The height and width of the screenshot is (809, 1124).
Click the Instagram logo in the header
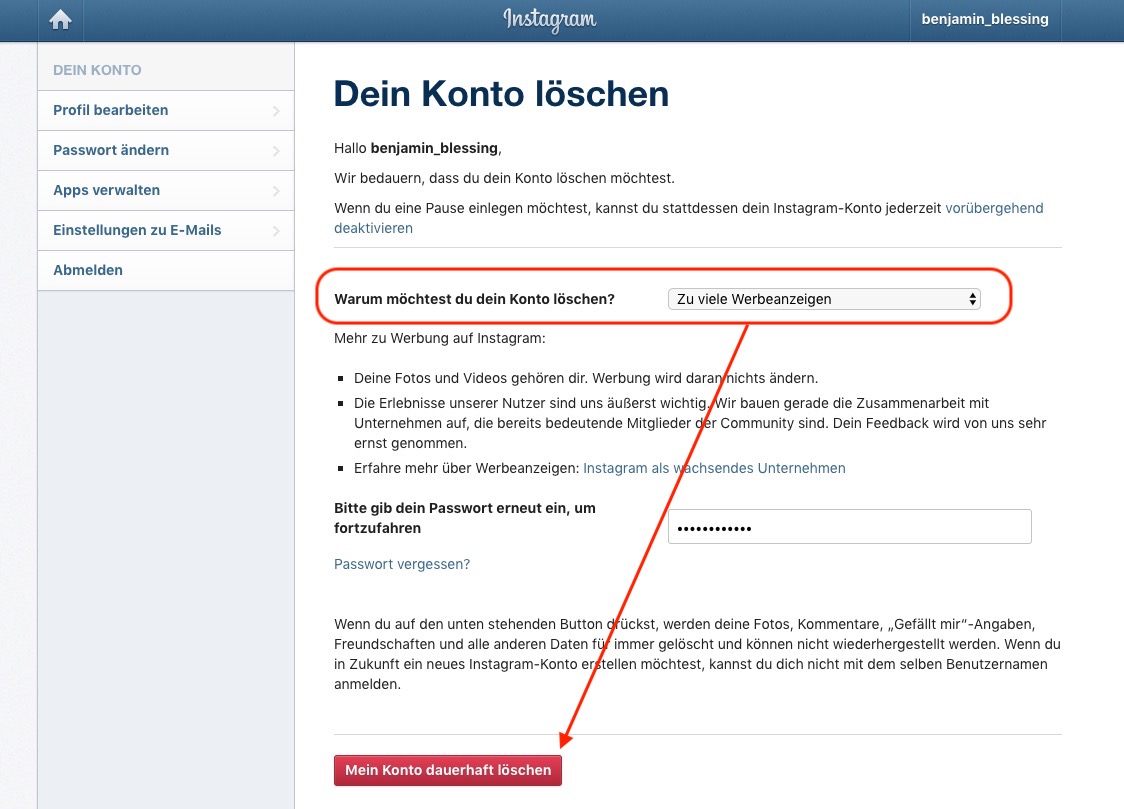tap(549, 19)
